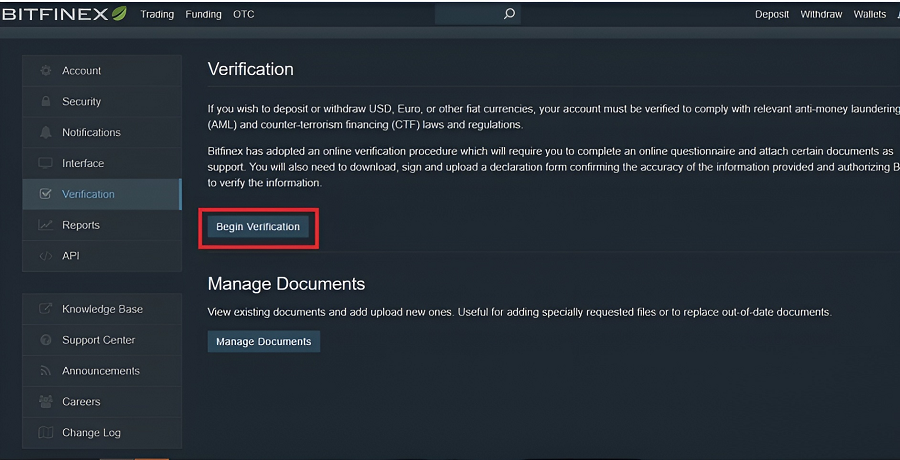Click the Bitfinex leaf logo
This screenshot has width=900, height=460.
pyautogui.click(x=119, y=14)
